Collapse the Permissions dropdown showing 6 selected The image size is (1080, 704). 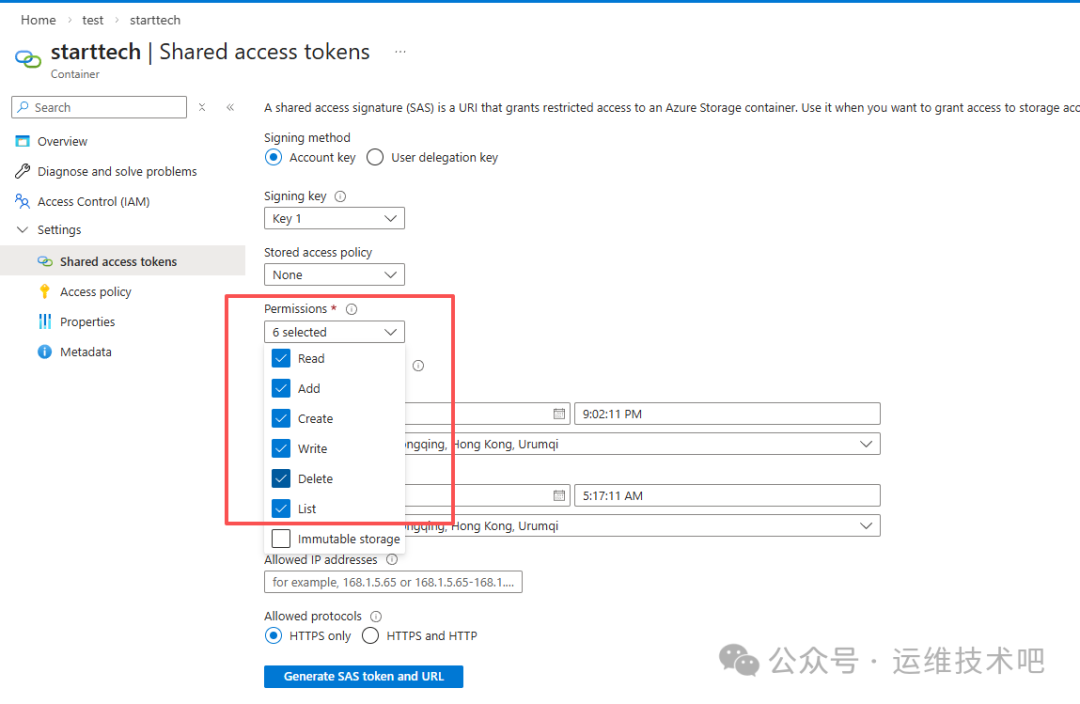pos(334,332)
